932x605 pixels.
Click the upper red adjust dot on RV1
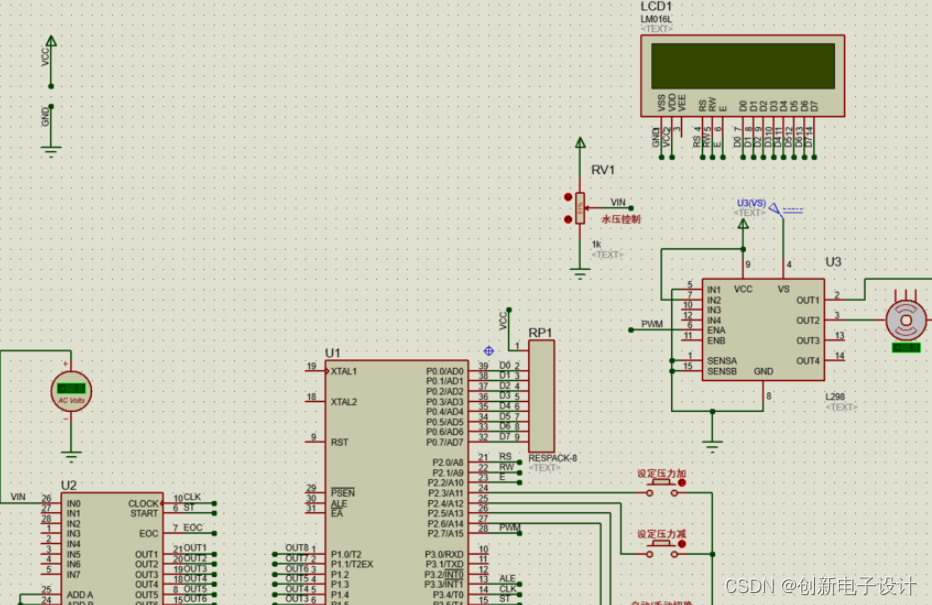pyautogui.click(x=568, y=197)
